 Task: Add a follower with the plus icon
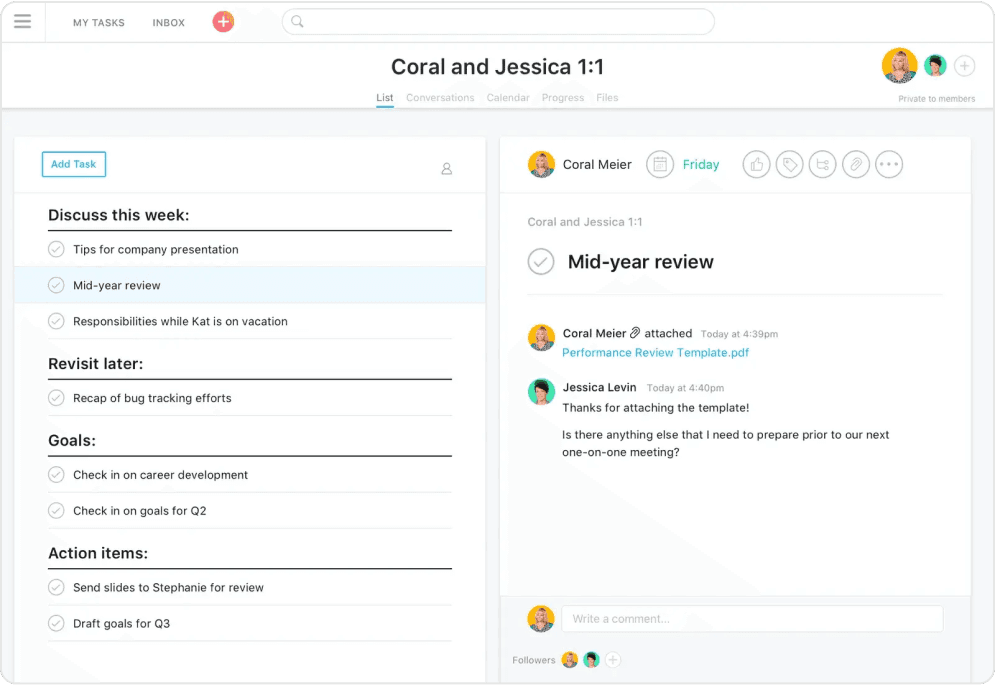point(613,660)
